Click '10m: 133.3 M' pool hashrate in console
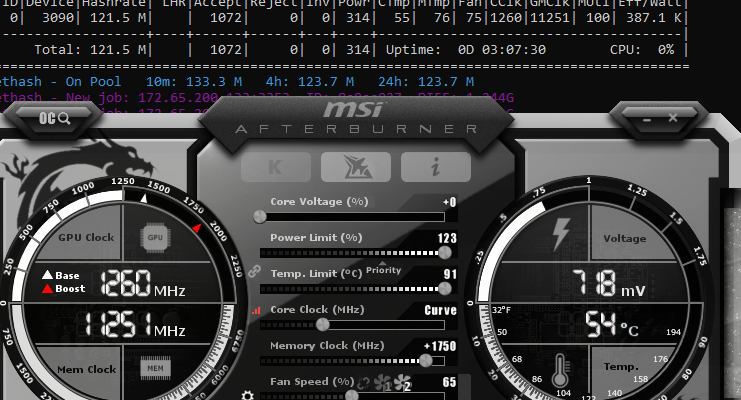The width and height of the screenshot is (741, 400). (x=194, y=82)
